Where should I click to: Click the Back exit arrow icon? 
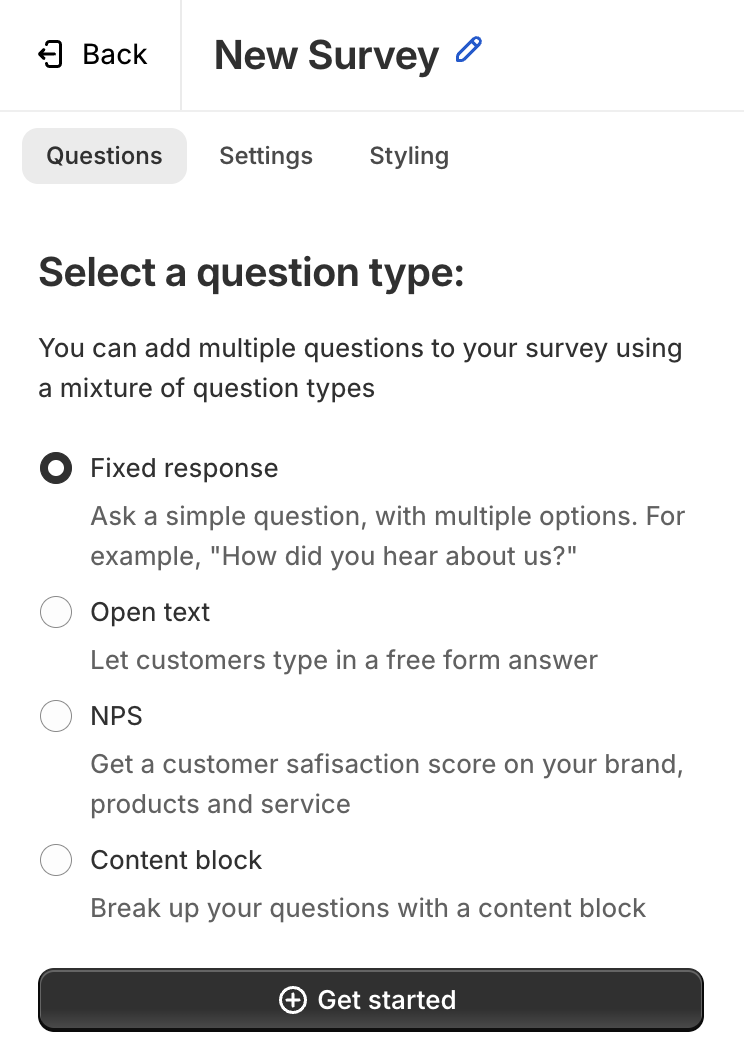click(x=51, y=54)
